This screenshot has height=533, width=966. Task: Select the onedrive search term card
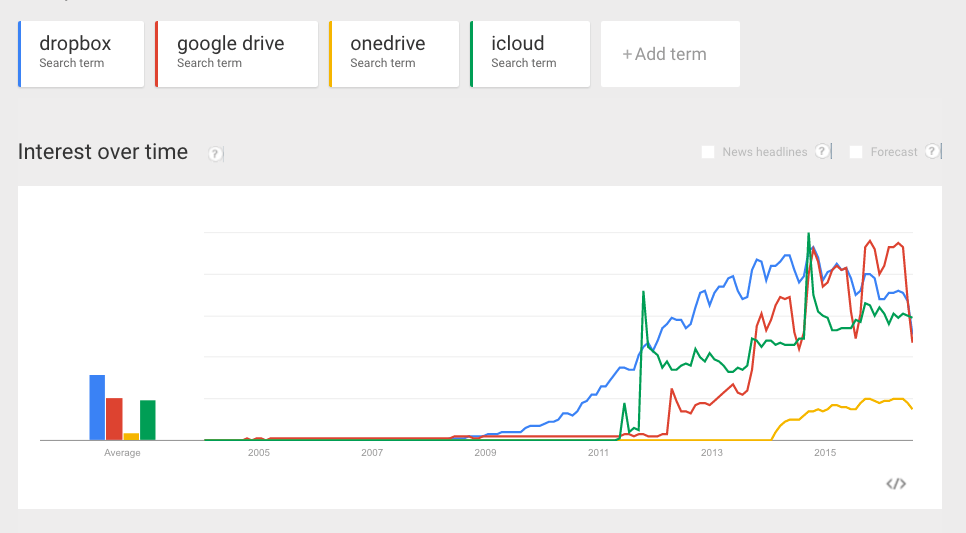pos(394,54)
